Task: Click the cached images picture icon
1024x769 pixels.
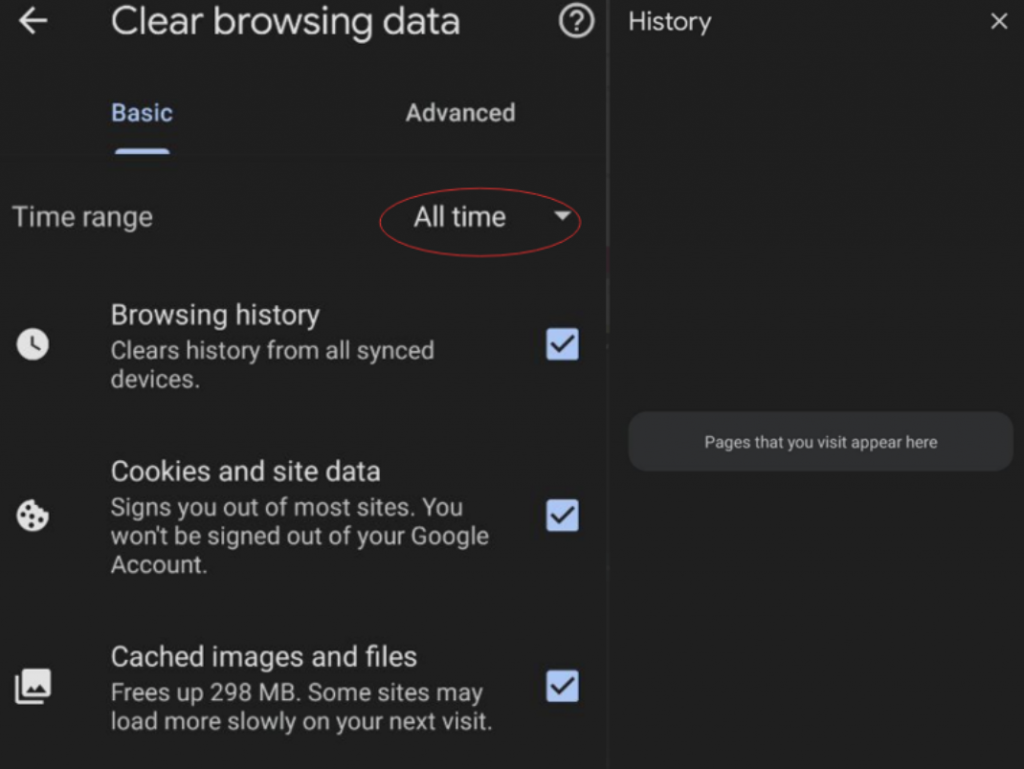Action: pos(33,686)
